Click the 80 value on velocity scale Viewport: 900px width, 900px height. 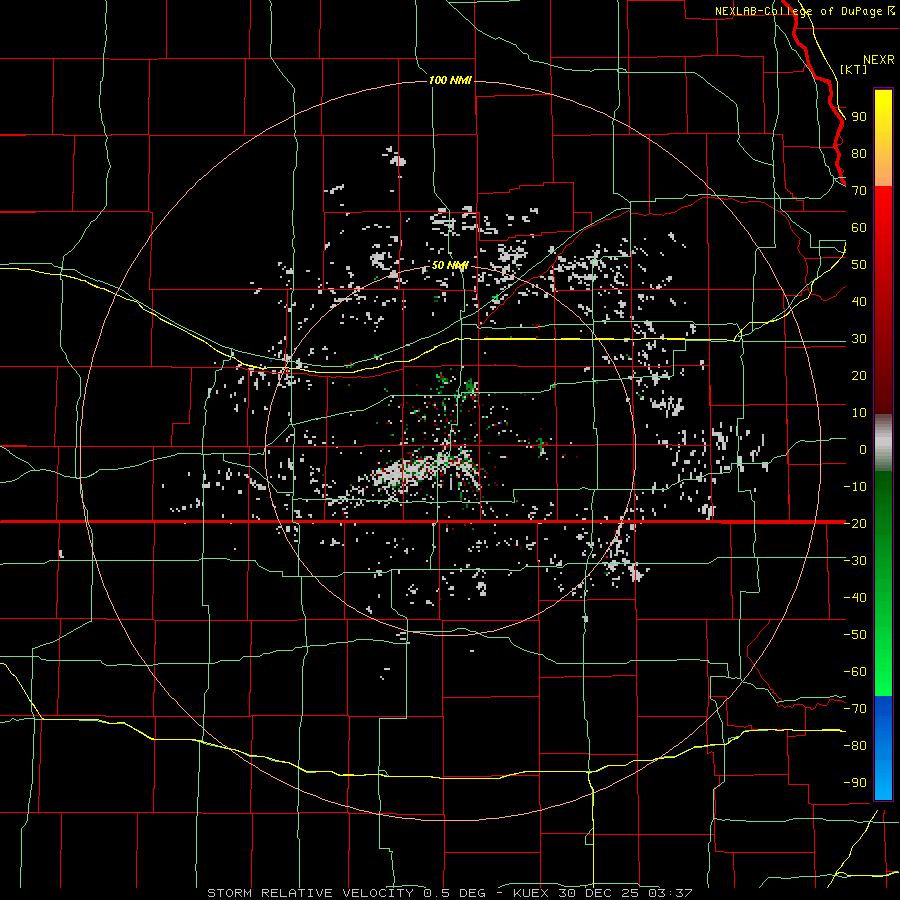click(x=859, y=154)
